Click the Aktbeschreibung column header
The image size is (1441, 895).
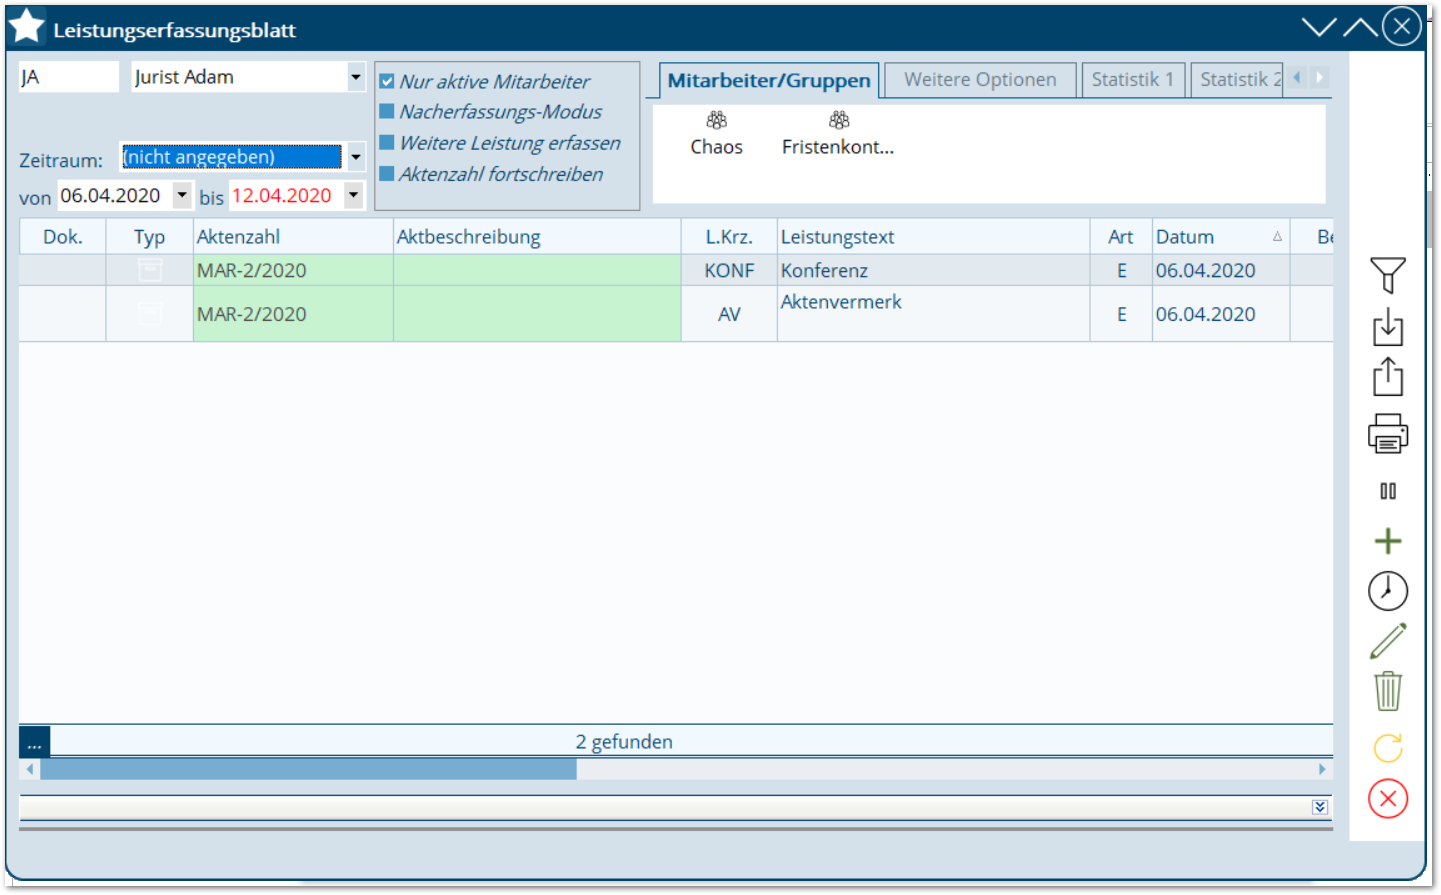pos(537,237)
